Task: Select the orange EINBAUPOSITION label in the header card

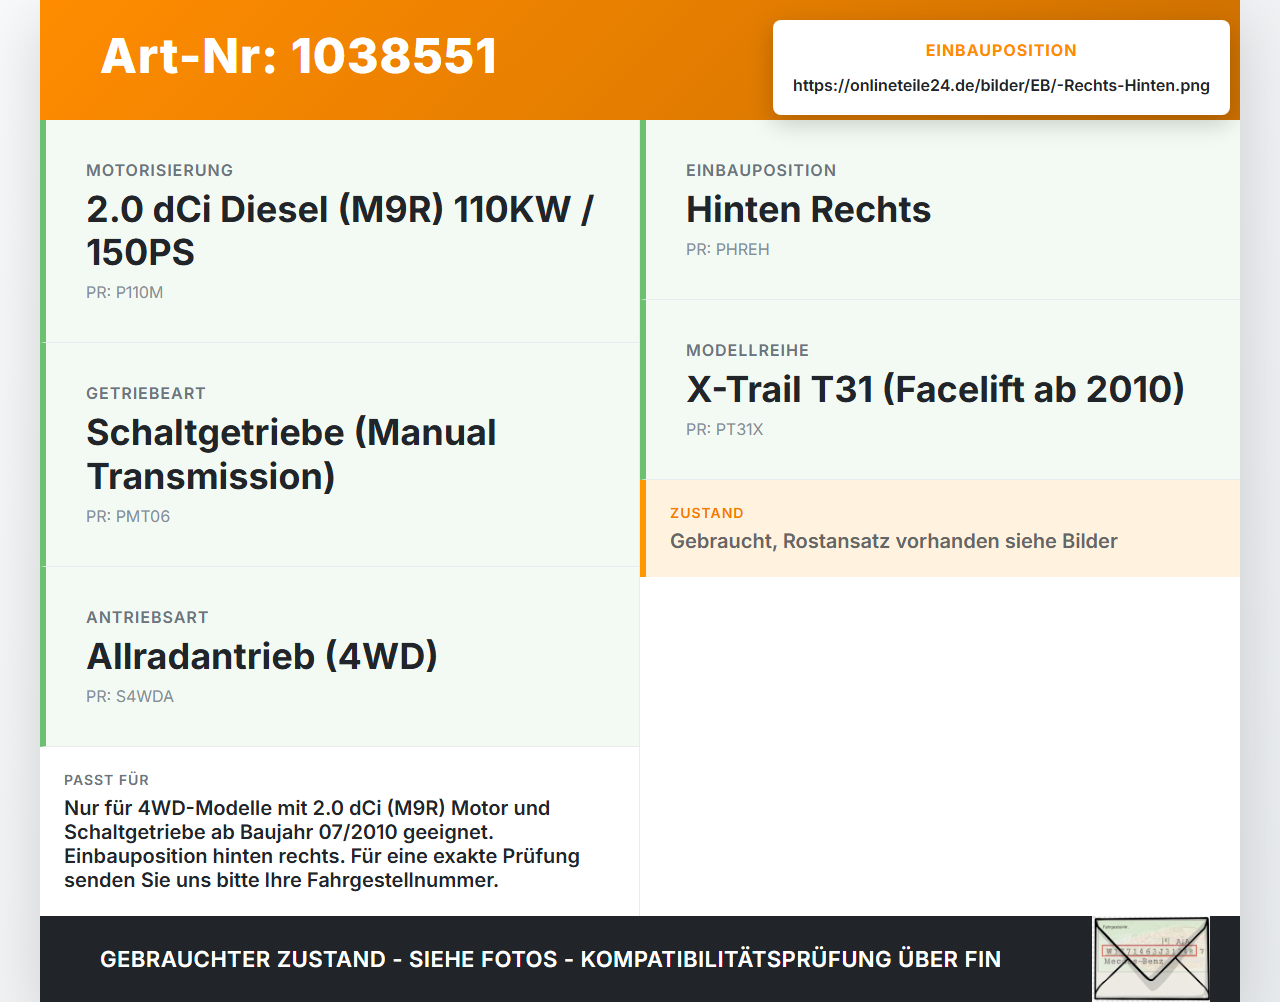Action: (1001, 50)
